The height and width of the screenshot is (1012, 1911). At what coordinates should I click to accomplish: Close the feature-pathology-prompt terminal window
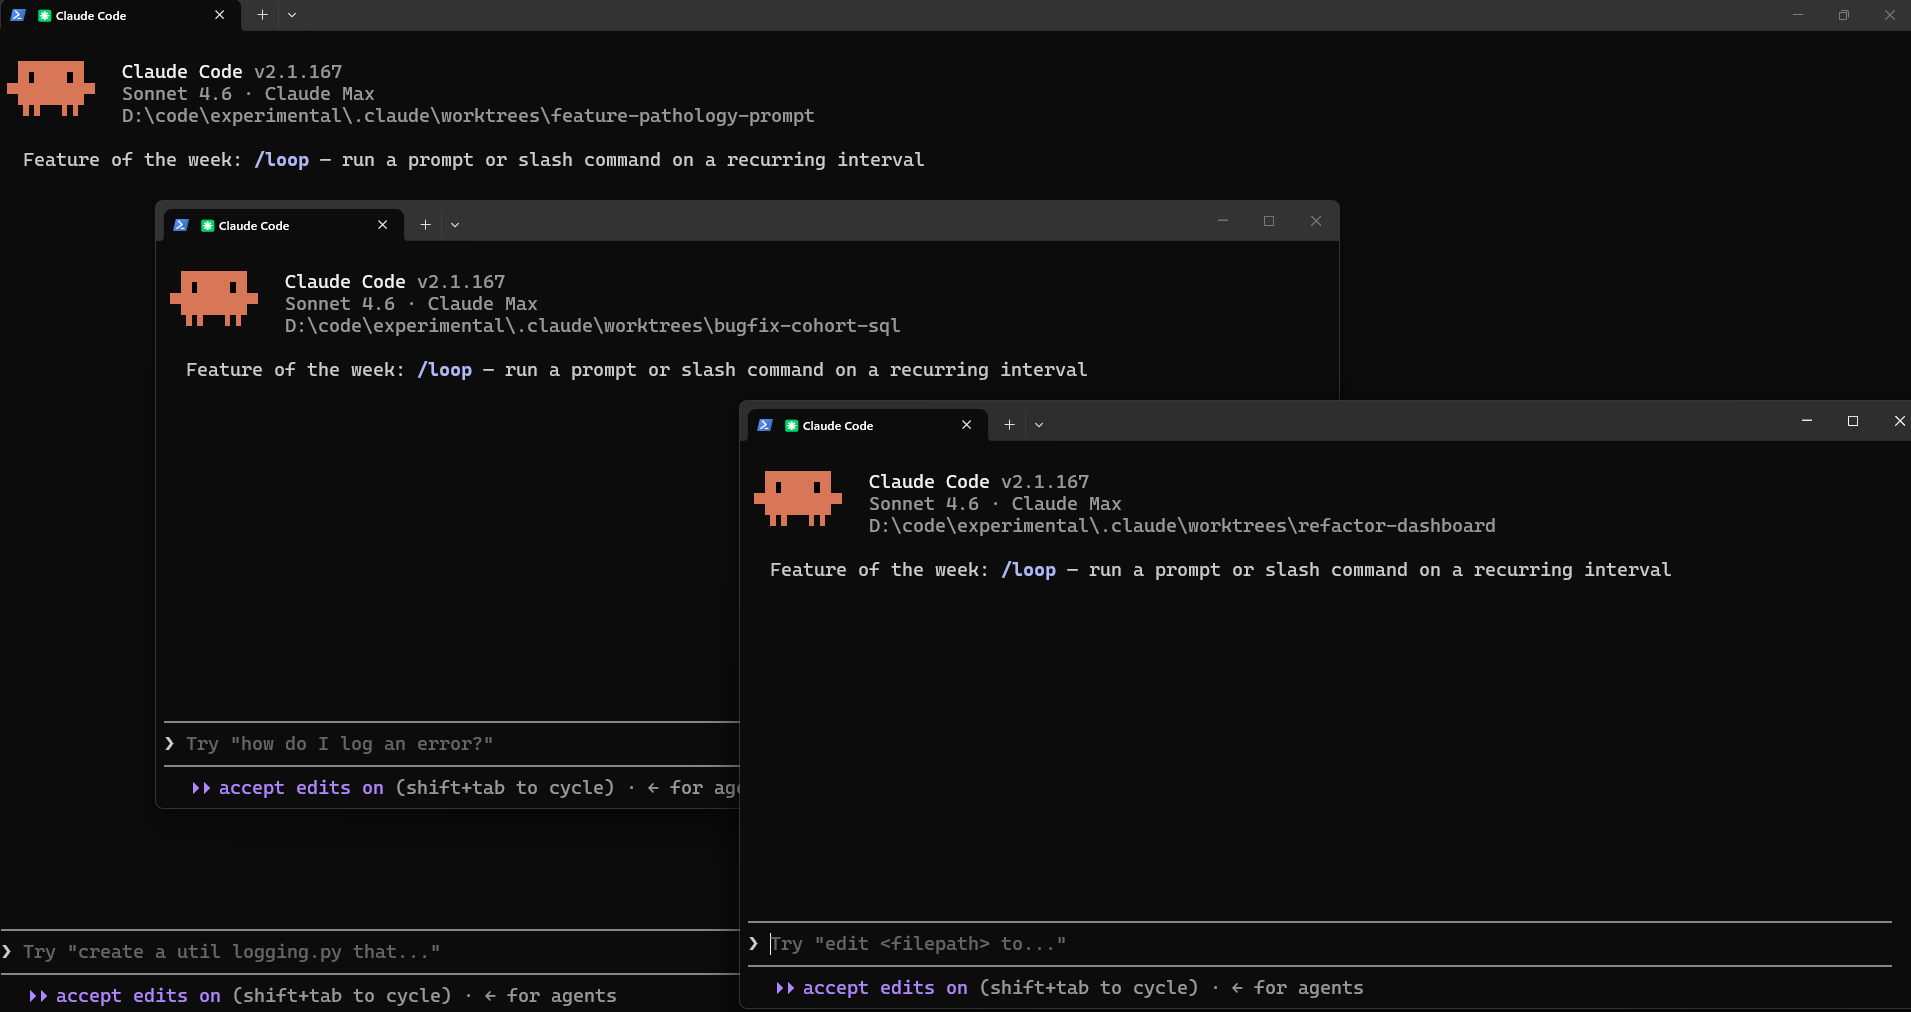pyautogui.click(x=1889, y=15)
